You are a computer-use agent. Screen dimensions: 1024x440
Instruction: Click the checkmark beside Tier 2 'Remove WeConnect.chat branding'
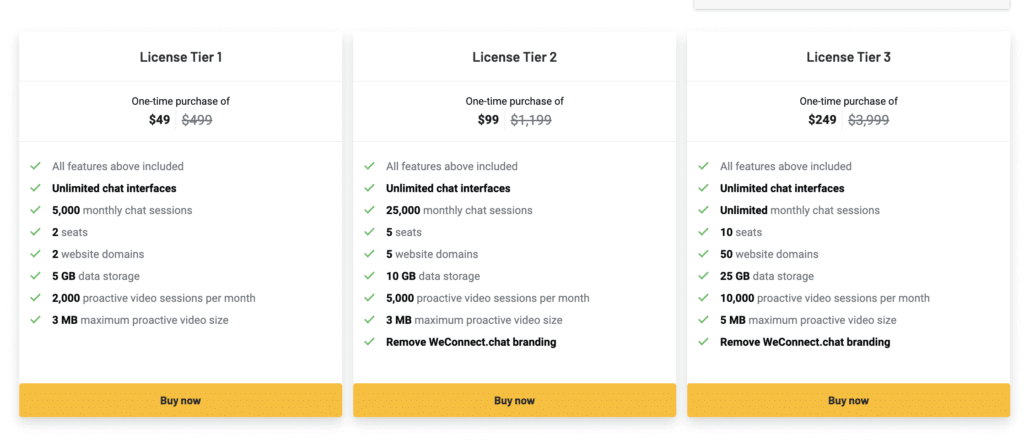tap(369, 342)
